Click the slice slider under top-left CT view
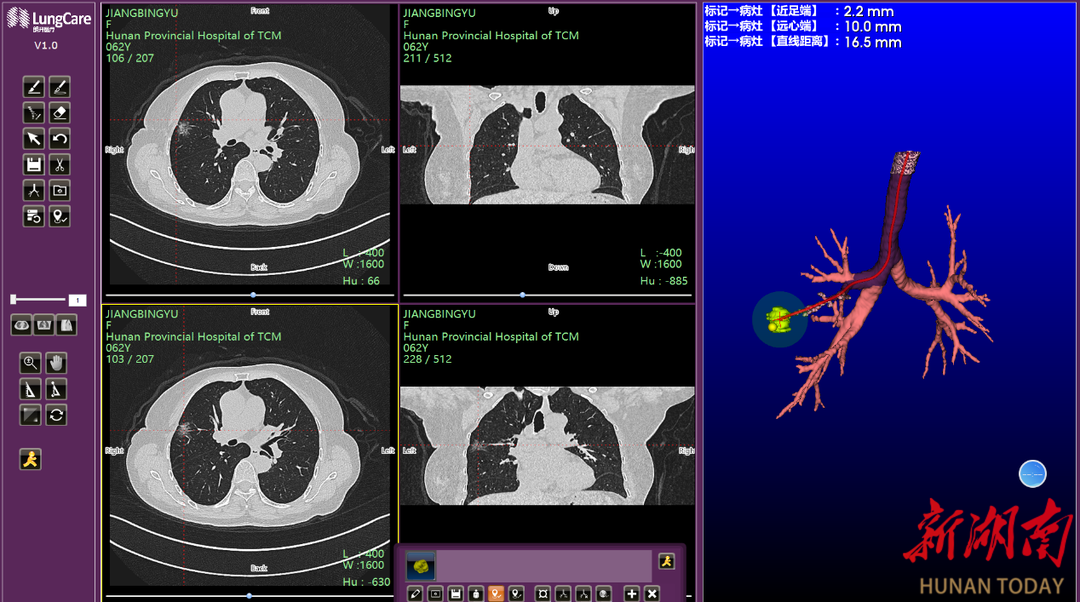The image size is (1080, 602). 253,295
